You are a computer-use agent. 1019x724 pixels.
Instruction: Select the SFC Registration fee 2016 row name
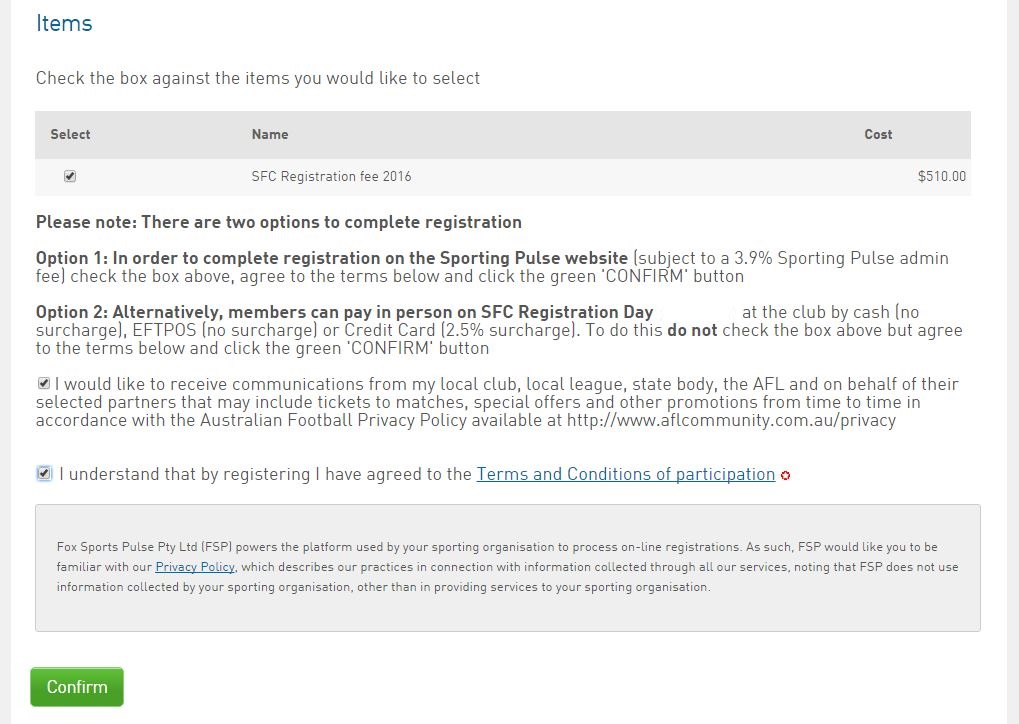click(x=331, y=176)
